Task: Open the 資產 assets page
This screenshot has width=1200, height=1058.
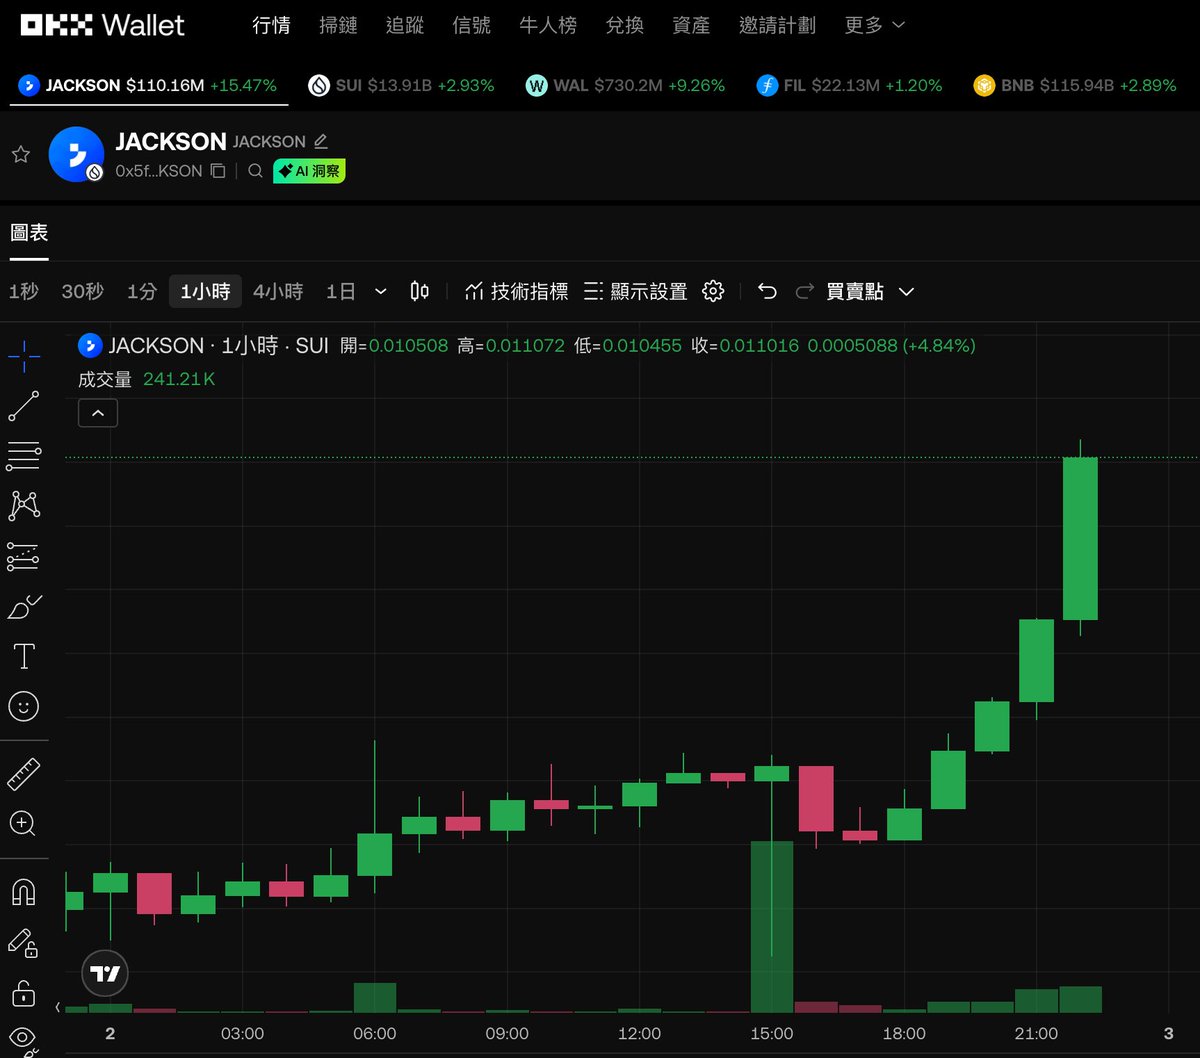Action: (x=691, y=26)
